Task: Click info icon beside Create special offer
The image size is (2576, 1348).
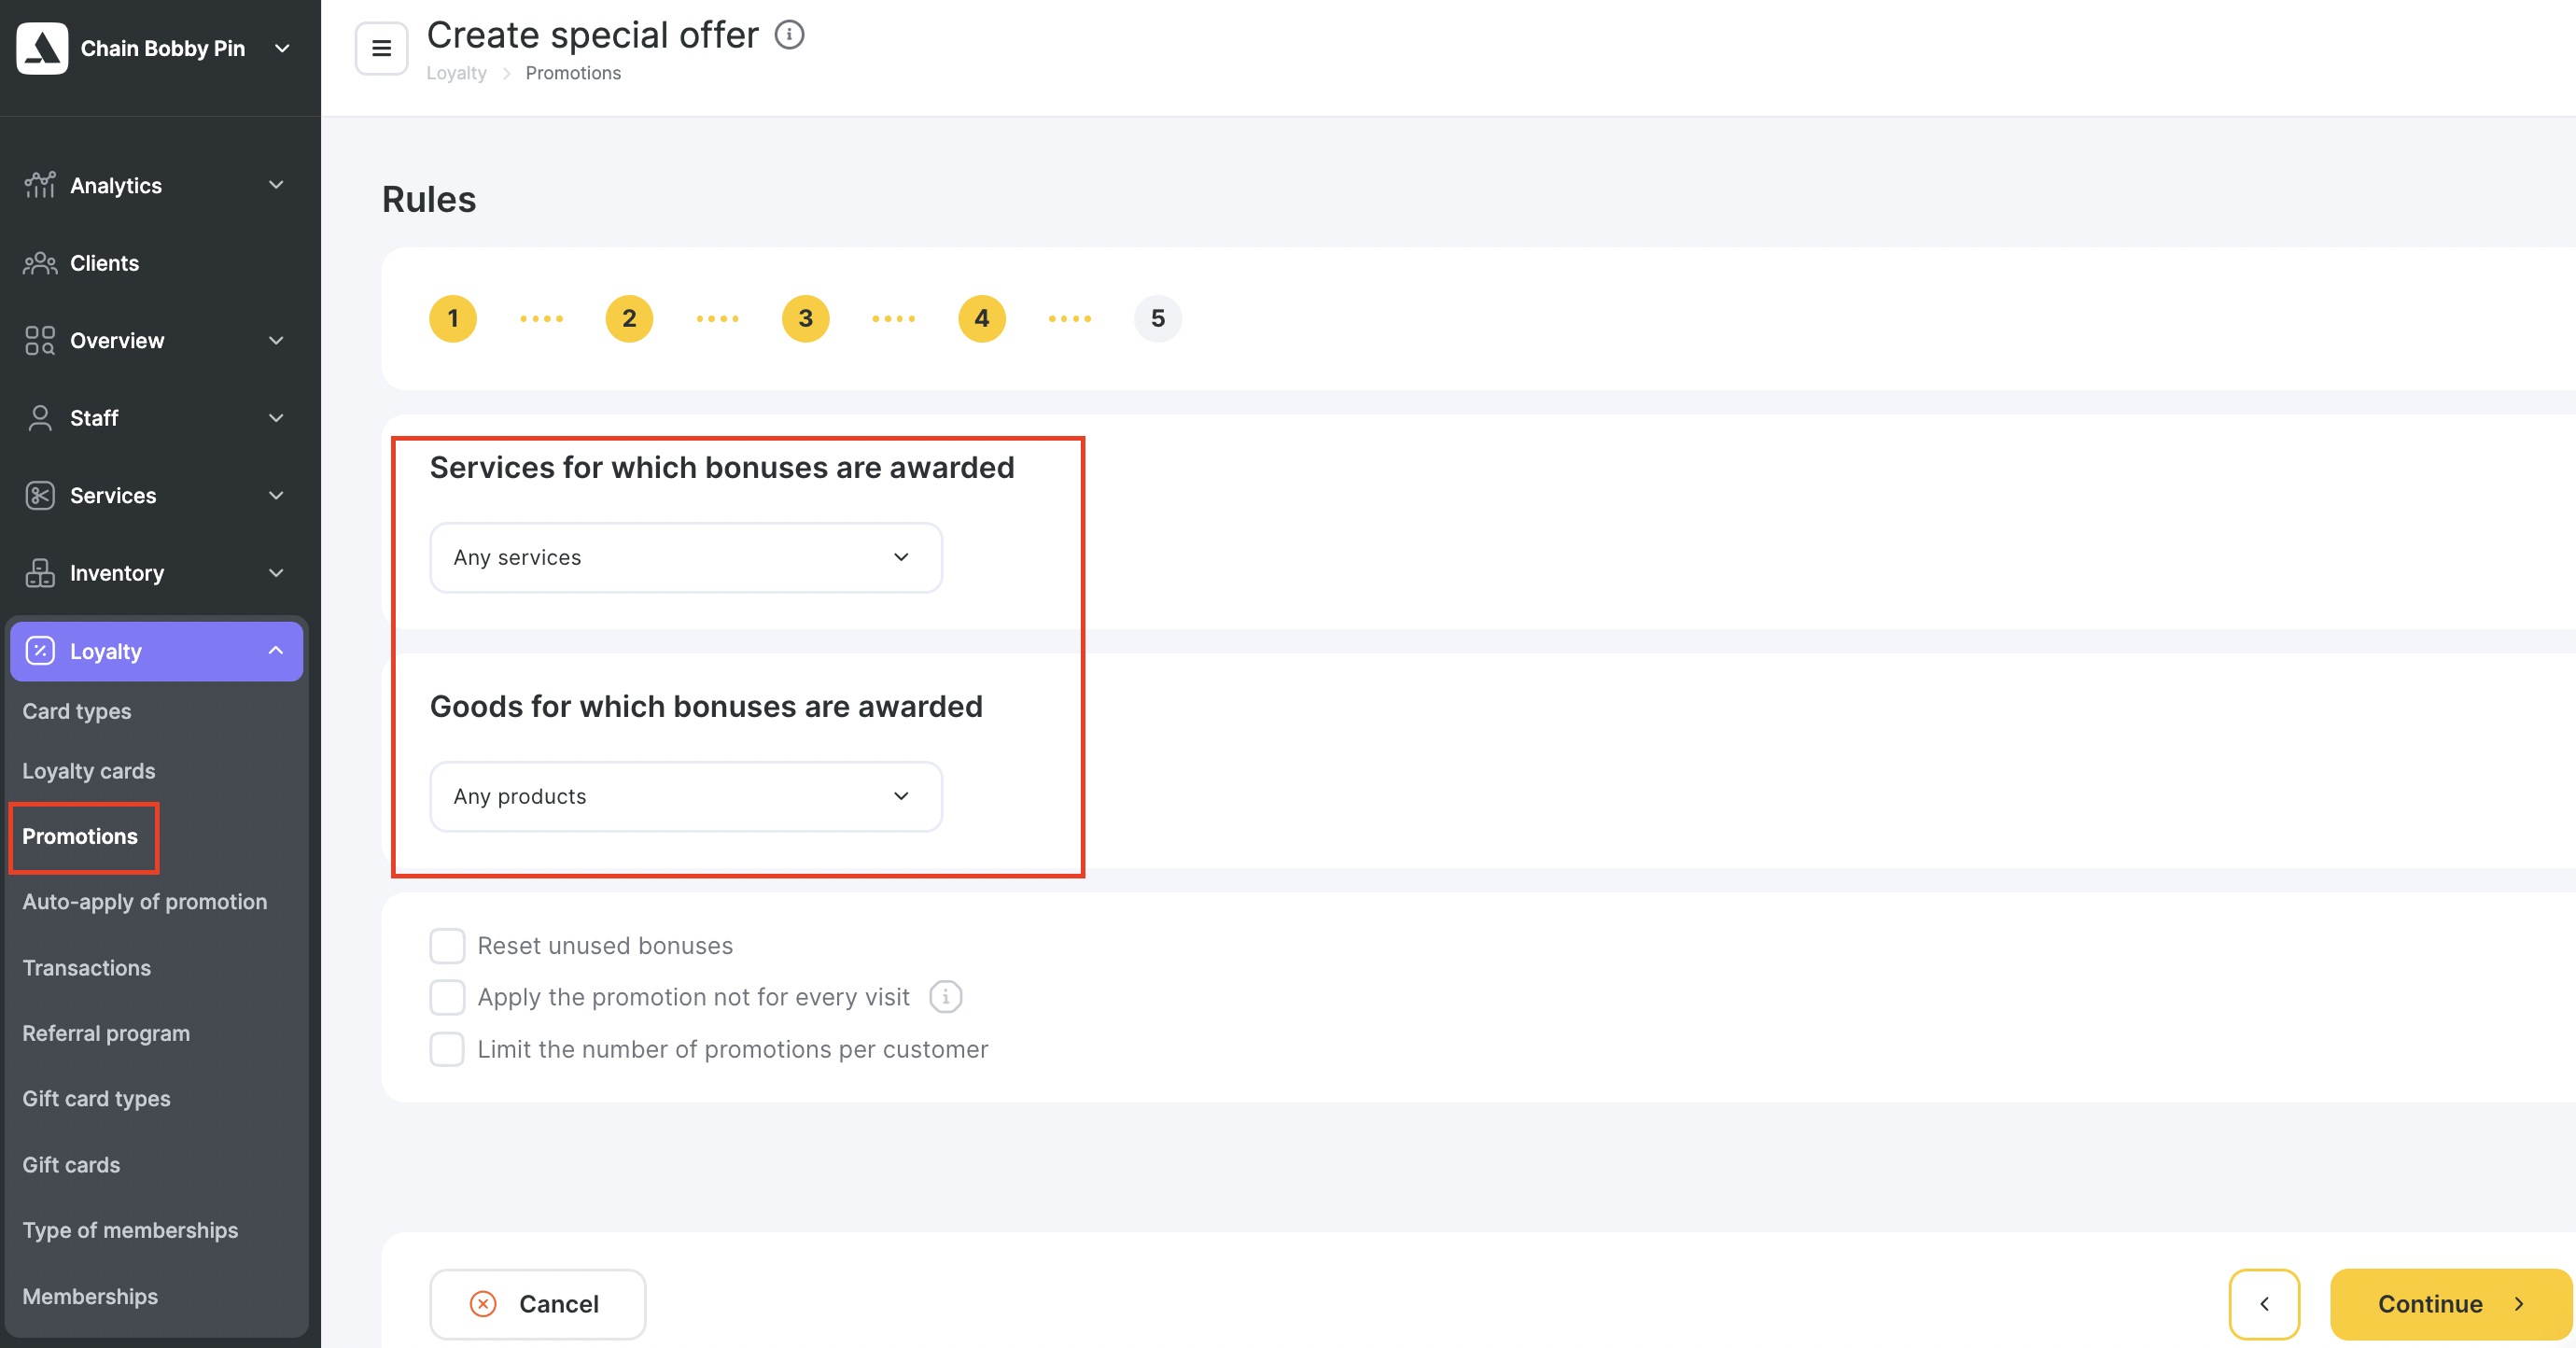Action: tap(790, 35)
